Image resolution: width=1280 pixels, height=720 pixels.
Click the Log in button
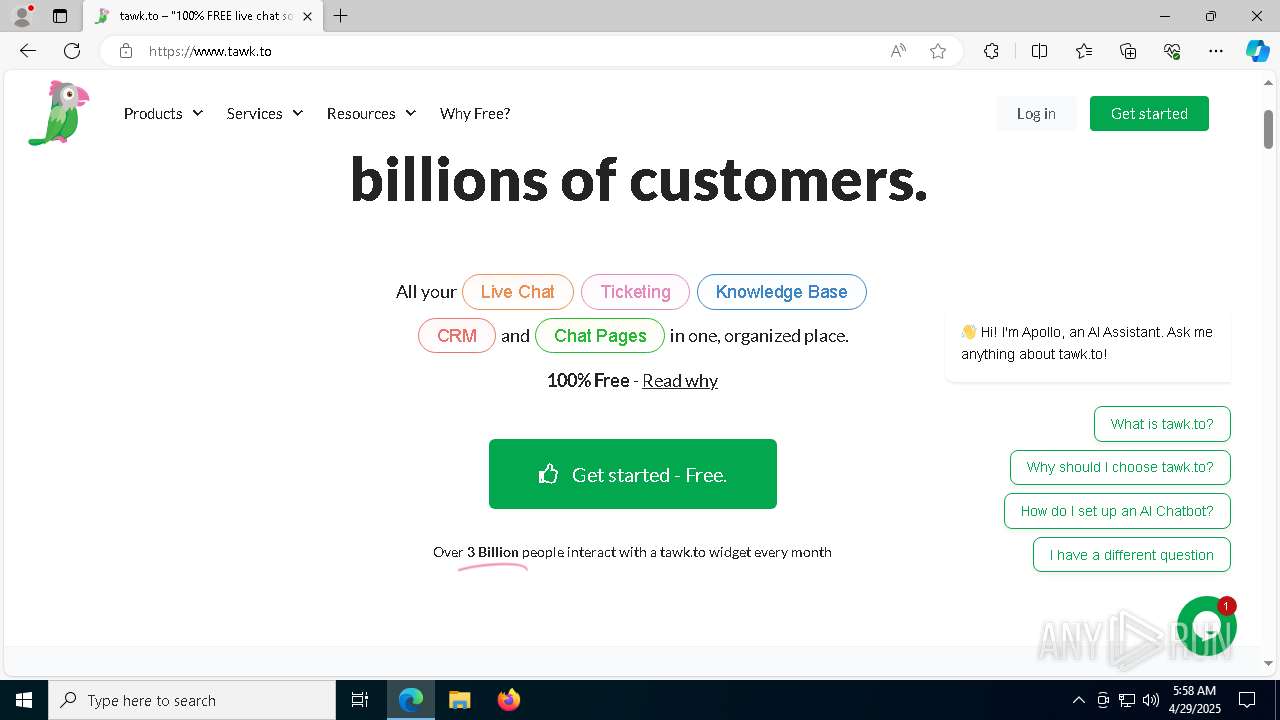click(x=1036, y=114)
